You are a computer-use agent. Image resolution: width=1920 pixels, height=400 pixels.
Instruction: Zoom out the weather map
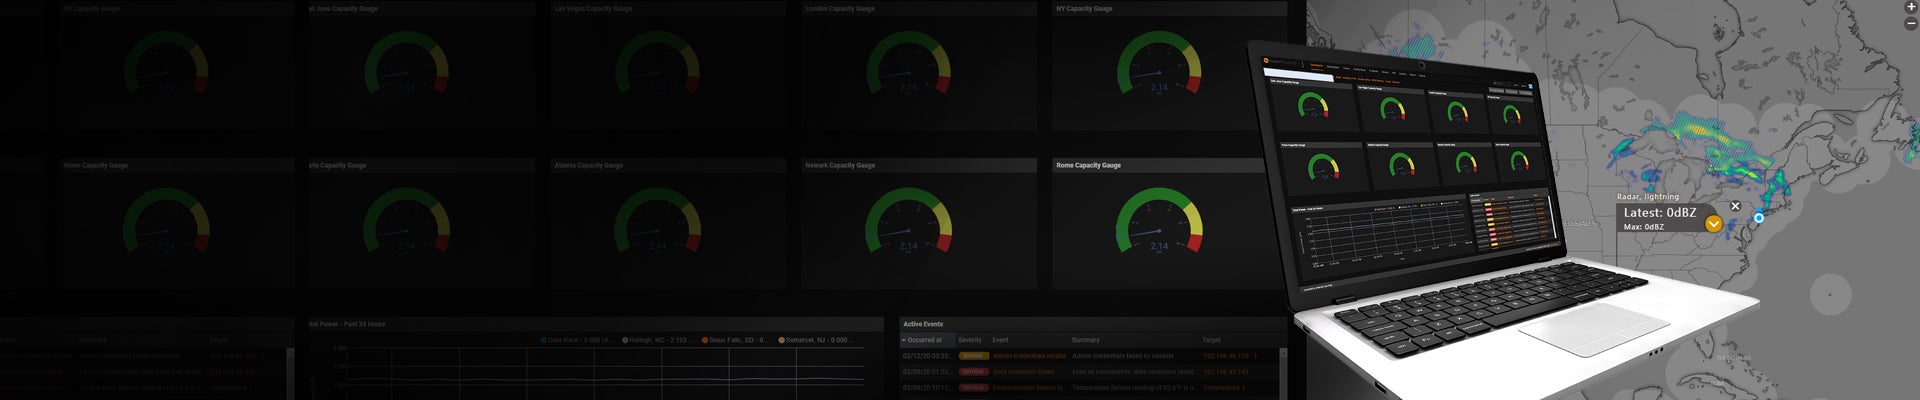point(1912,22)
